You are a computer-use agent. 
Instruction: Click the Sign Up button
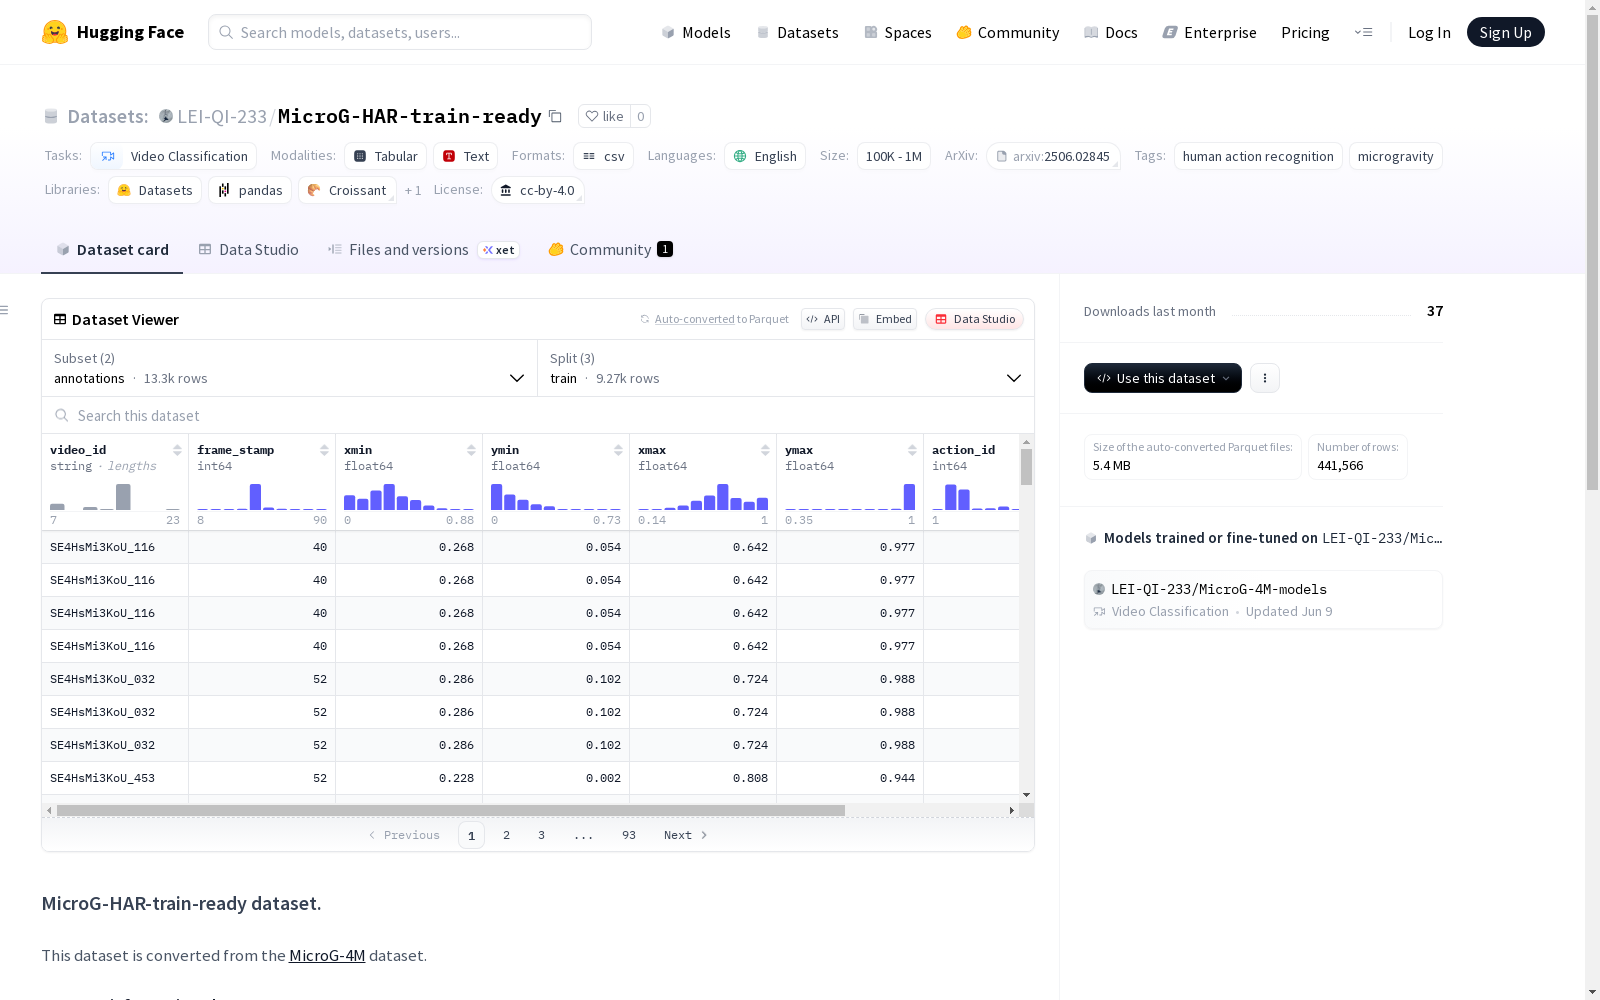(x=1506, y=32)
